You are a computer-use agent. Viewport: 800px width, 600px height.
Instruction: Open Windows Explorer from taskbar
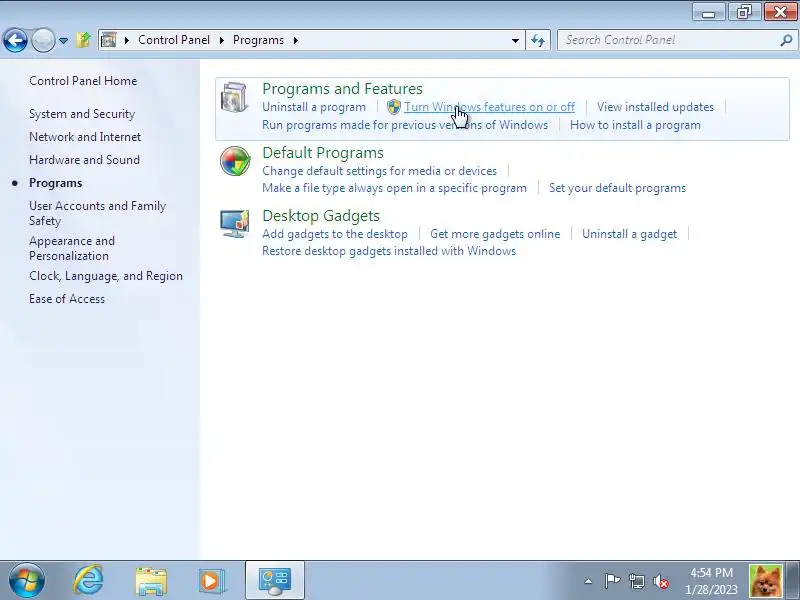(151, 581)
